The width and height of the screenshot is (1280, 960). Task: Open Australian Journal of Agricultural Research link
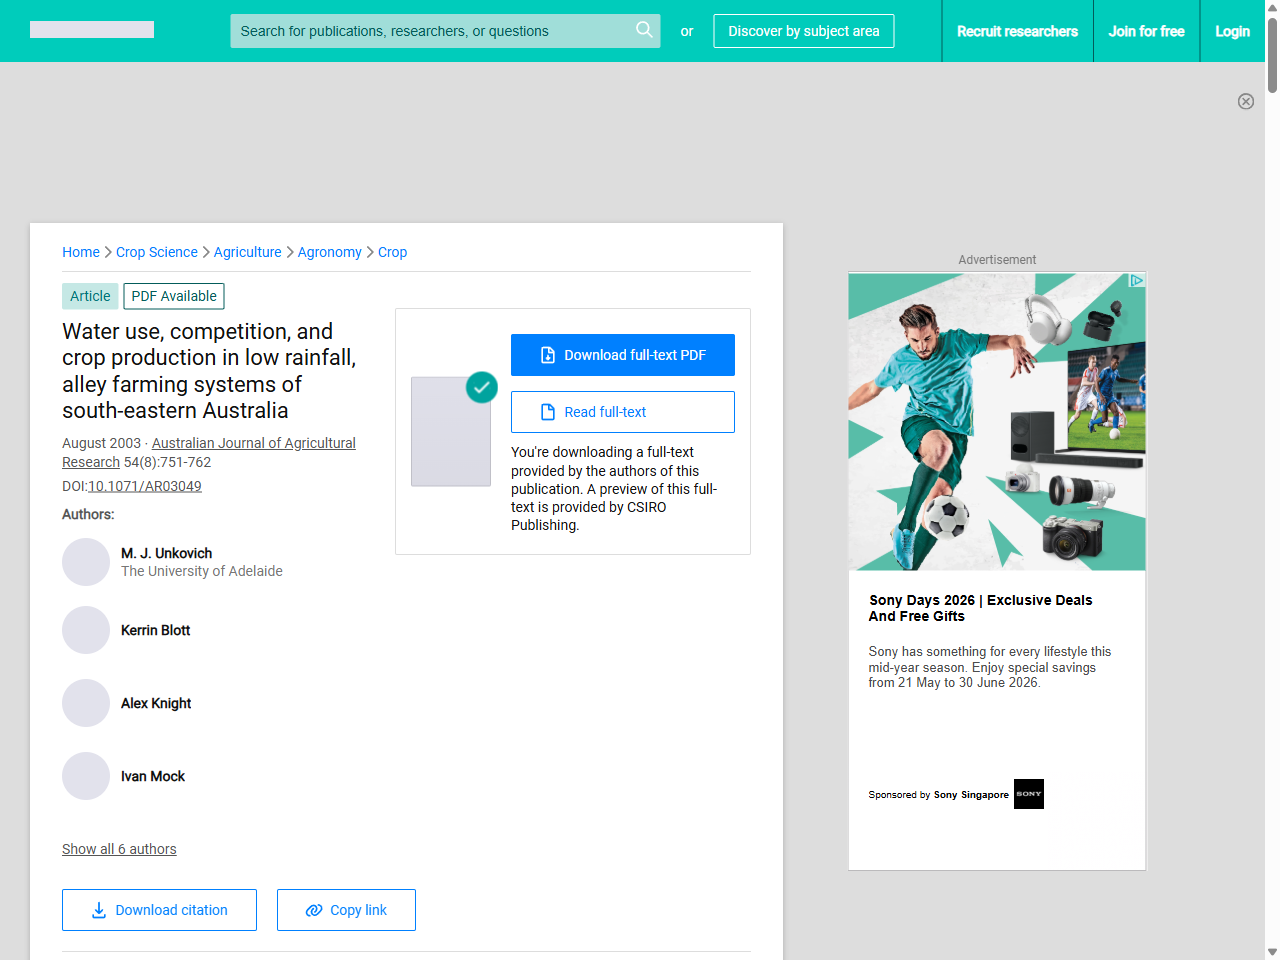click(209, 452)
